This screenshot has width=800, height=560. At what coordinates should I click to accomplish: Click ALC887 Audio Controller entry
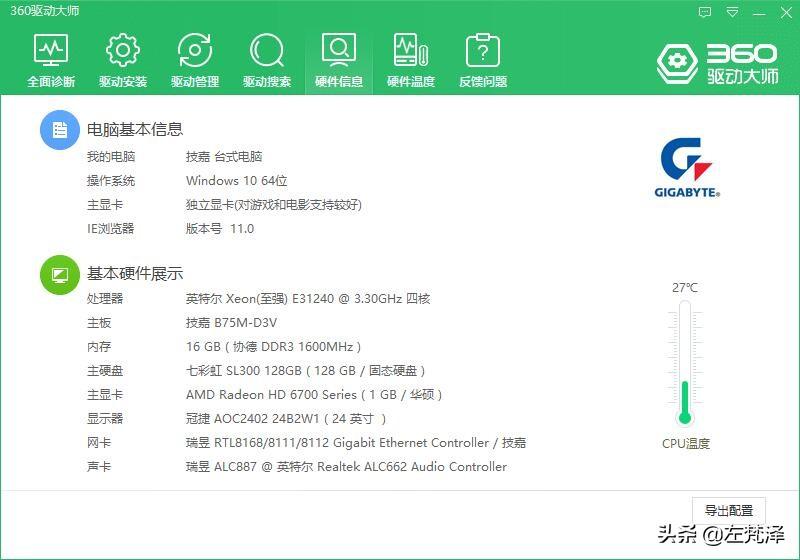pos(346,467)
